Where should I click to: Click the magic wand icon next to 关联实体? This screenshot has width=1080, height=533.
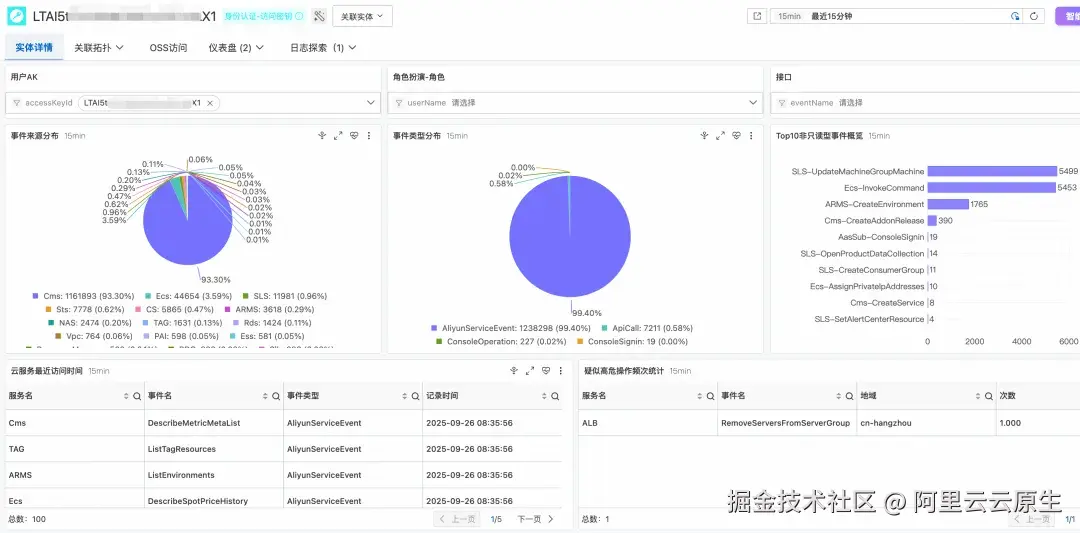pos(318,16)
